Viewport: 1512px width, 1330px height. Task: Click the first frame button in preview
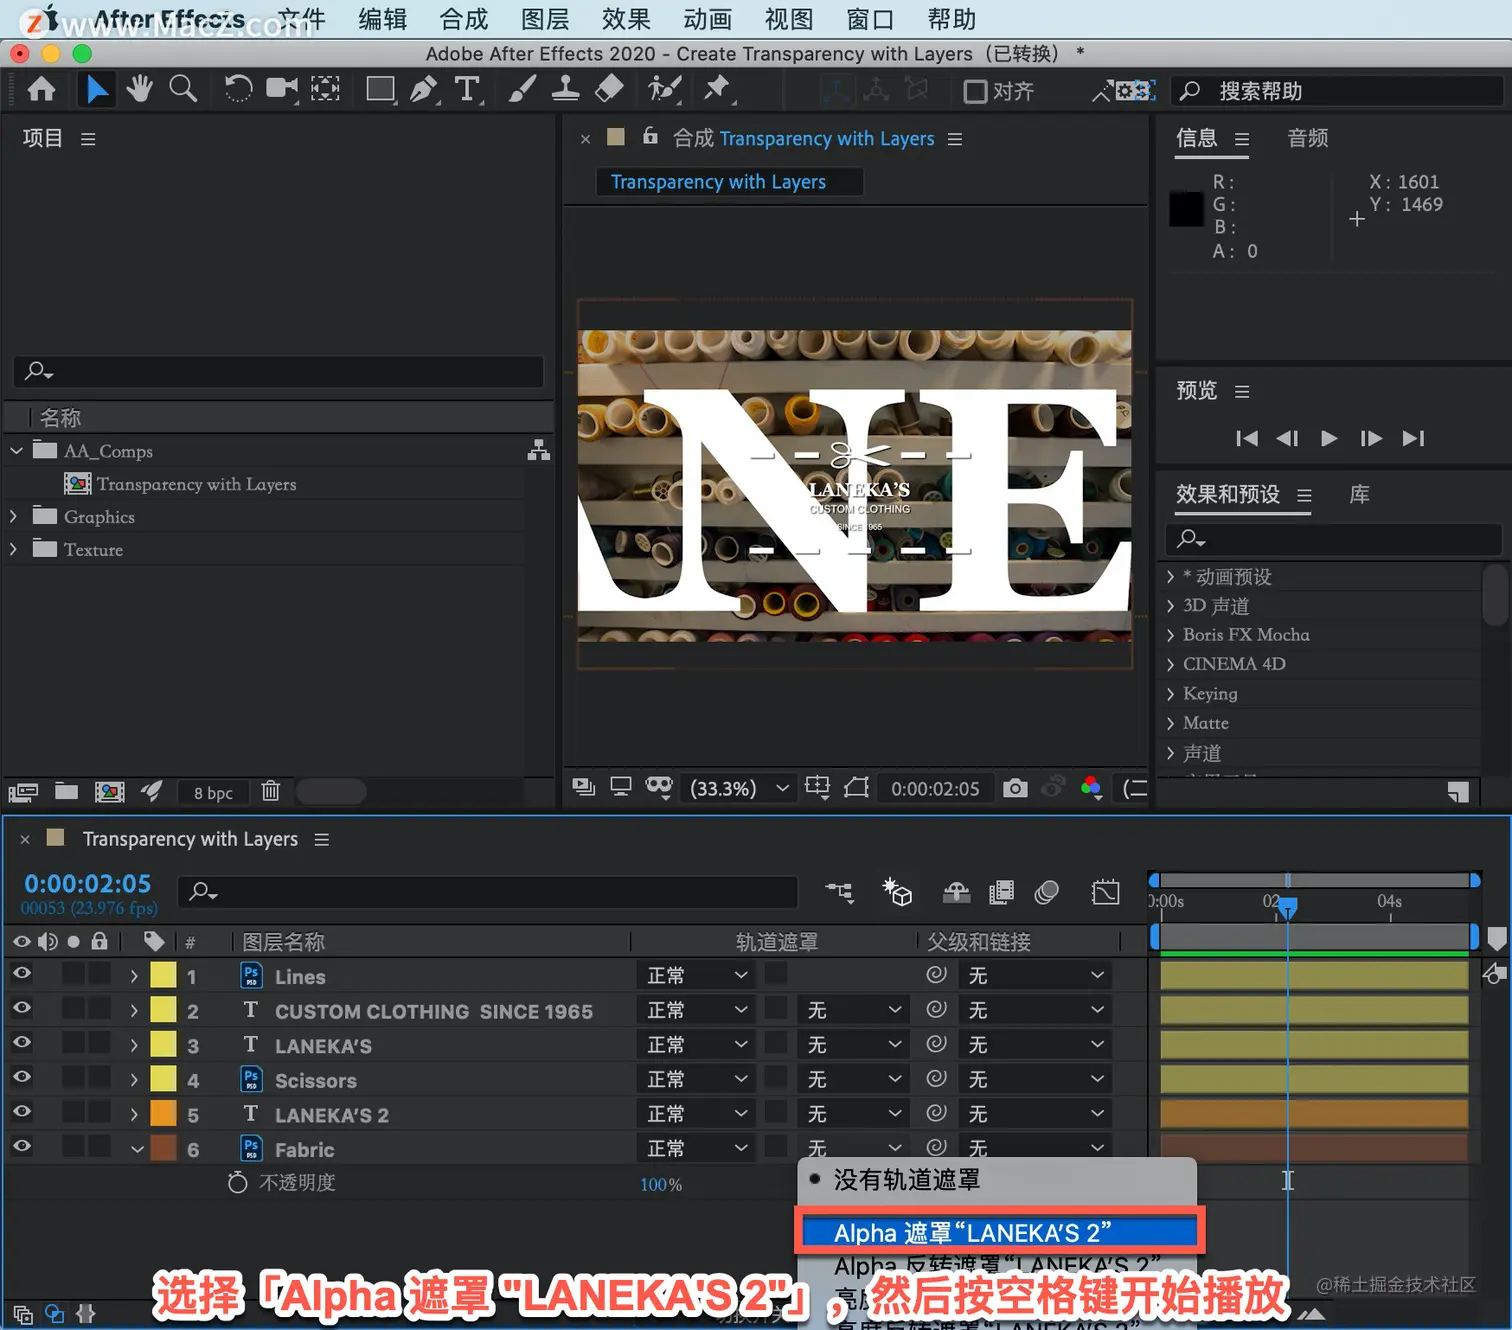tap(1246, 438)
